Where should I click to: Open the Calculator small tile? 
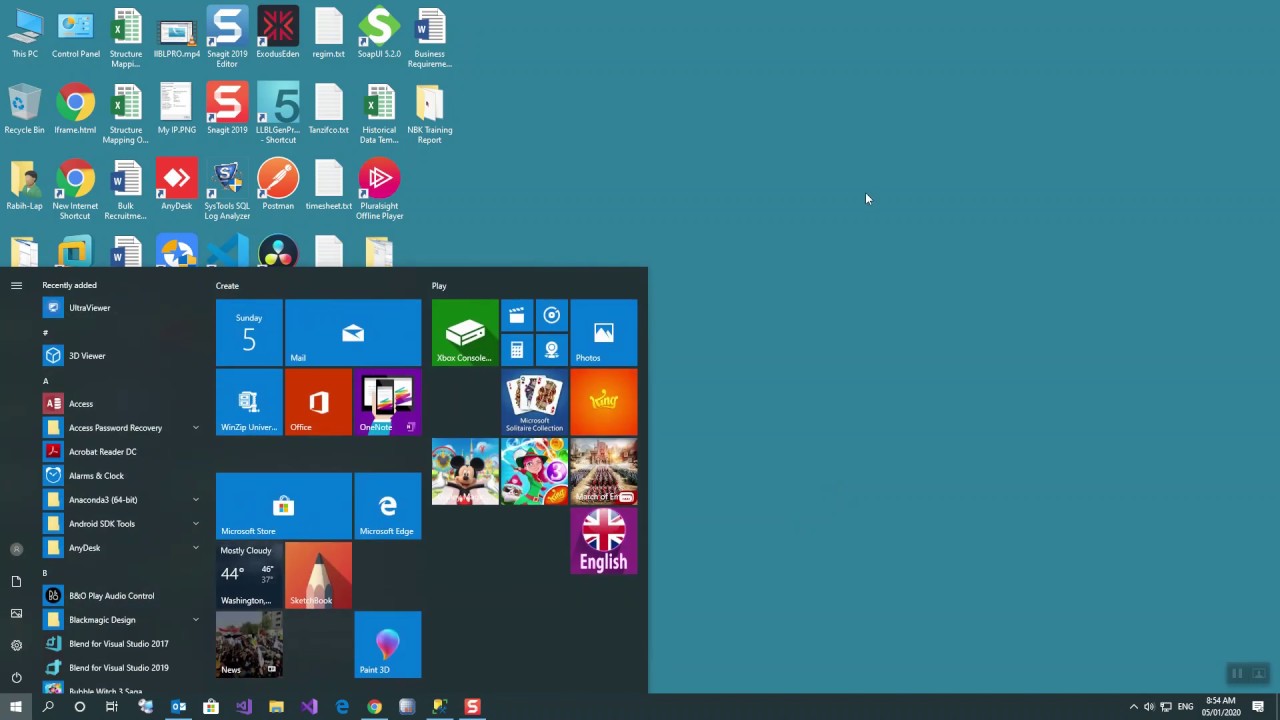[x=517, y=350]
